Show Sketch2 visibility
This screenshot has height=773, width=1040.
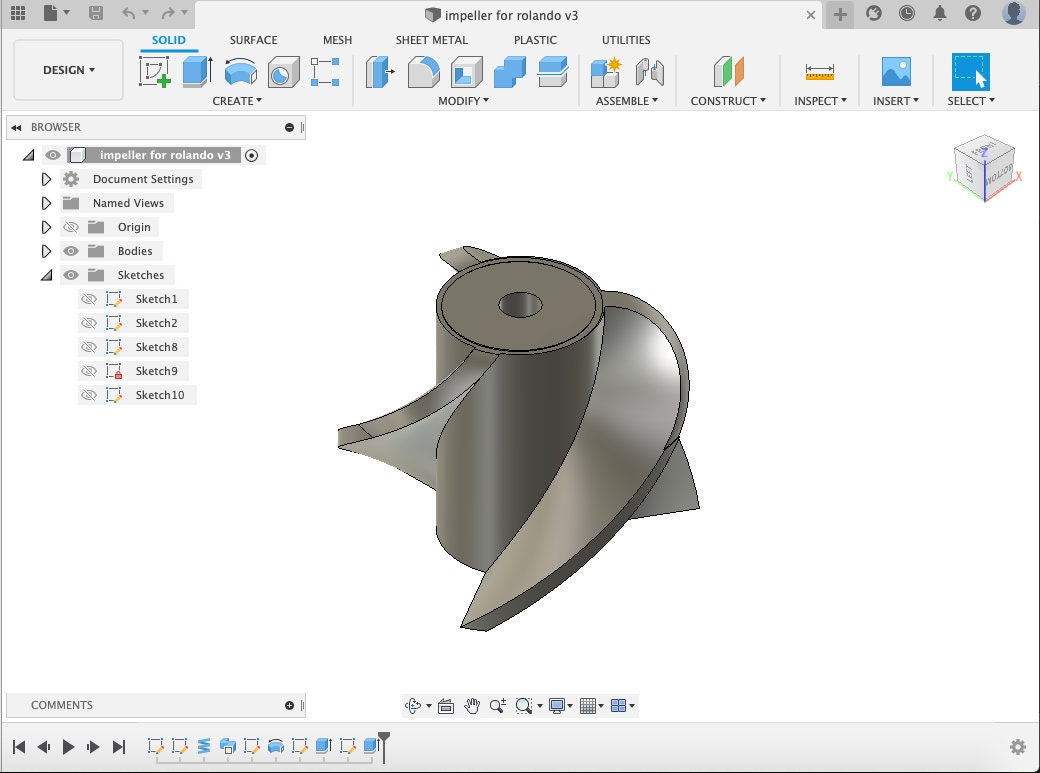click(88, 323)
